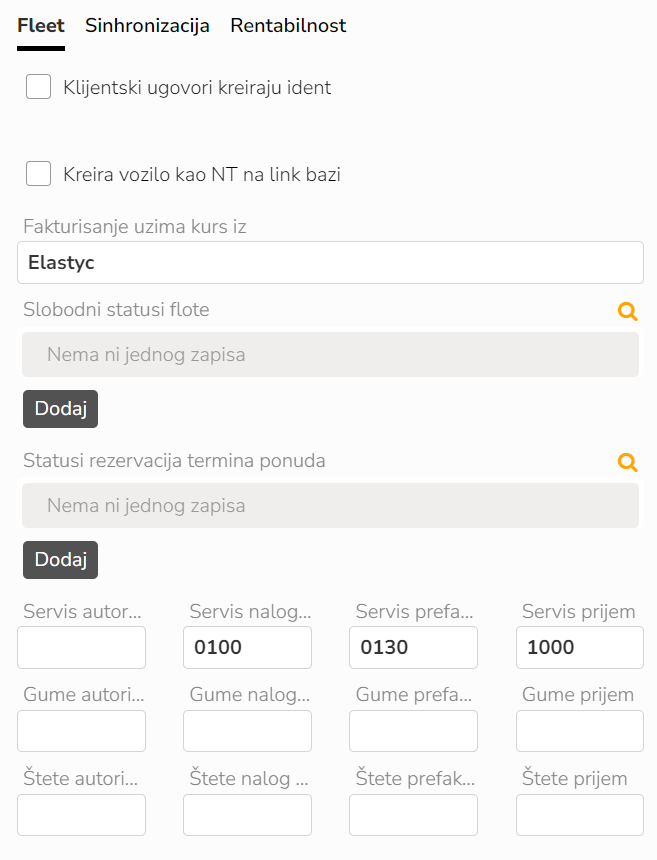Click search icon for Slobodni statusi flote
This screenshot has height=860, width=657.
coord(627,311)
